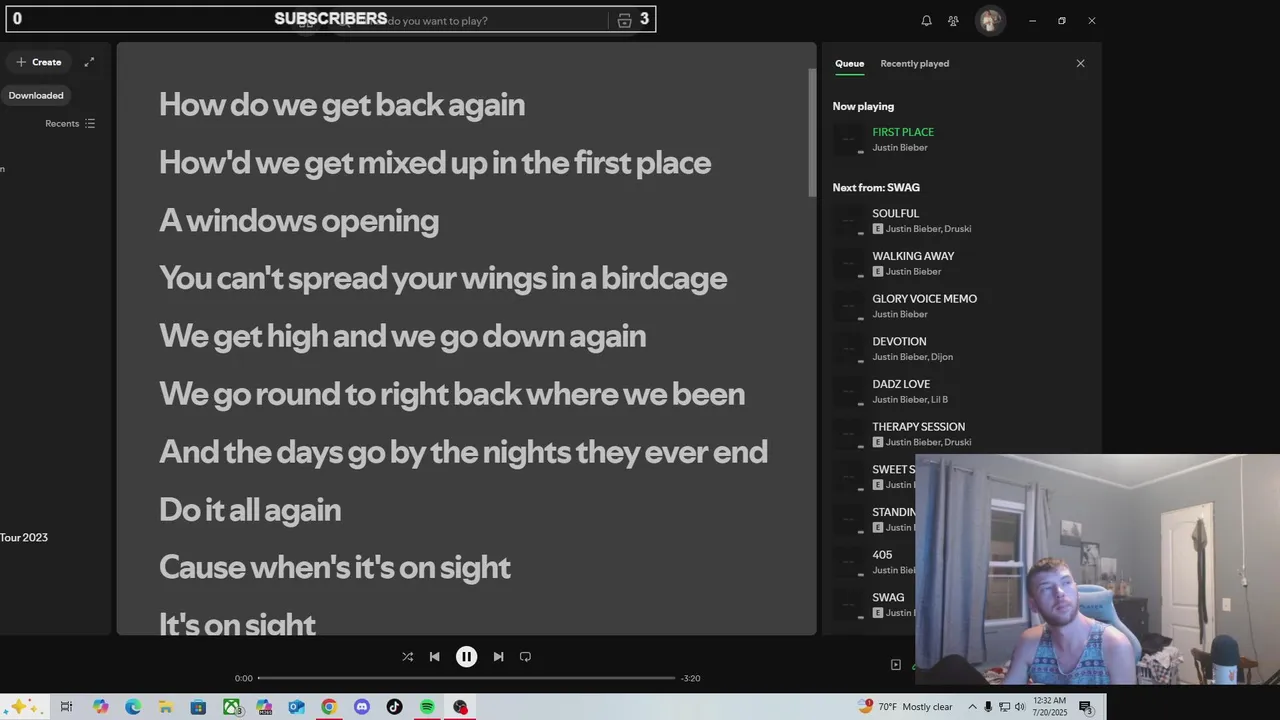The width and height of the screenshot is (1280, 720).
Task: Open Tour 2023 library item
Action: [x=24, y=538]
